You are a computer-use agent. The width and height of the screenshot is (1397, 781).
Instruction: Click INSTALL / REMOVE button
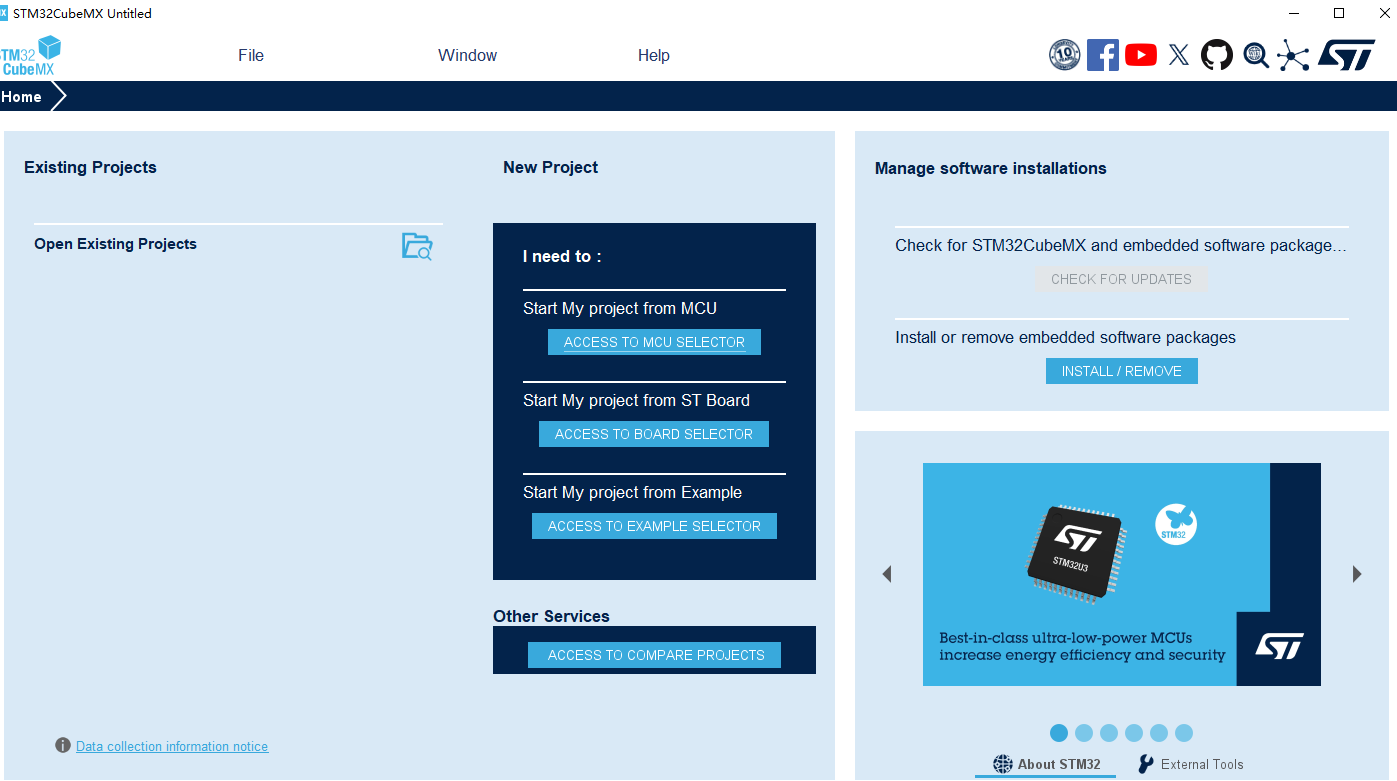point(1122,371)
